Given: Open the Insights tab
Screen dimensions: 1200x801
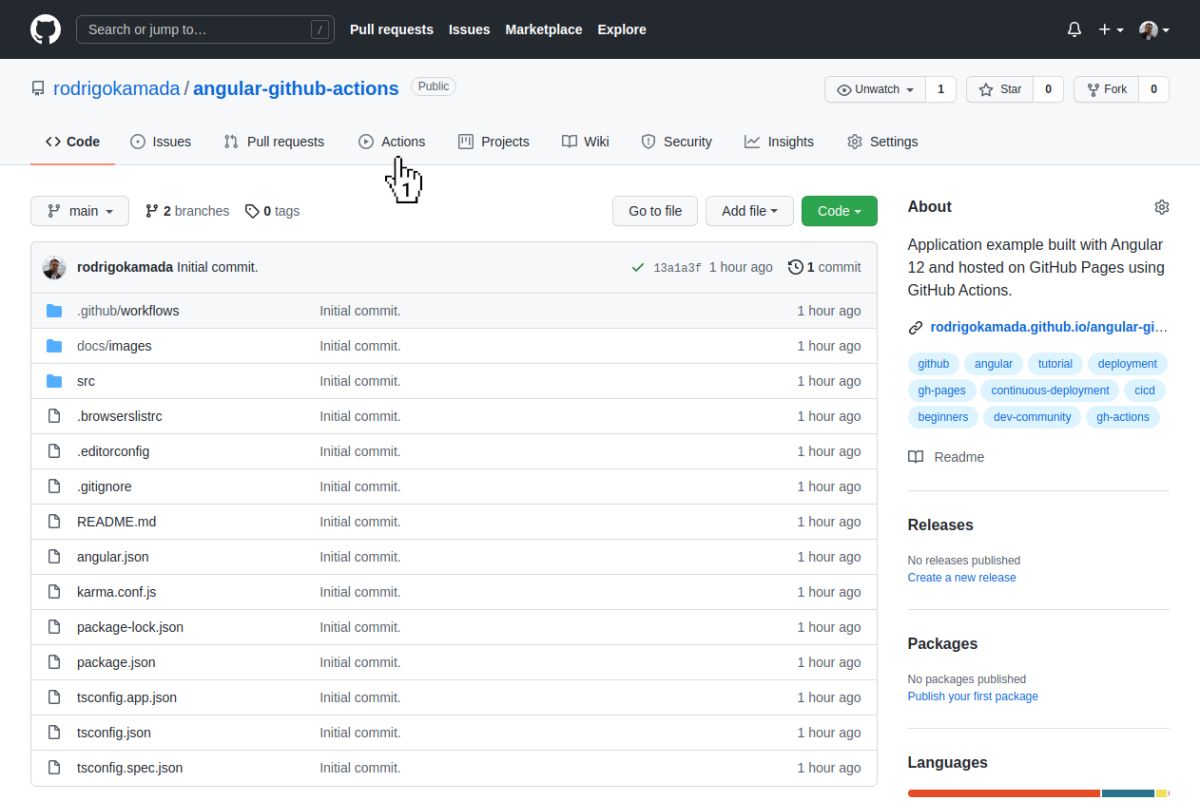Looking at the screenshot, I should click(779, 142).
